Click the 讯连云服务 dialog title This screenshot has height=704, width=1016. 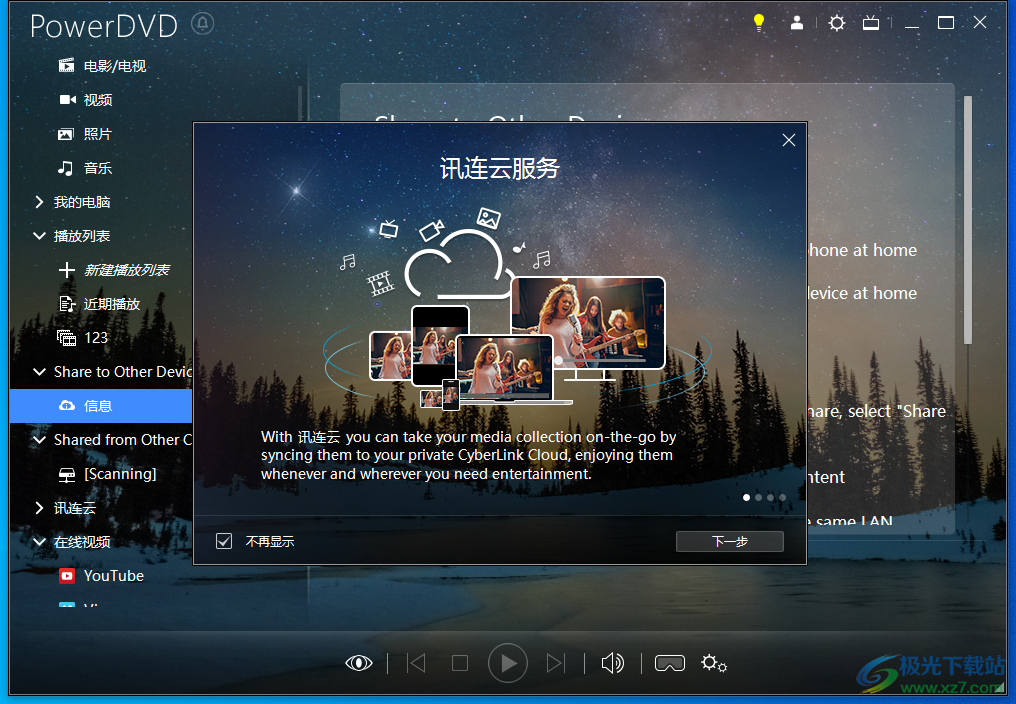(x=500, y=169)
